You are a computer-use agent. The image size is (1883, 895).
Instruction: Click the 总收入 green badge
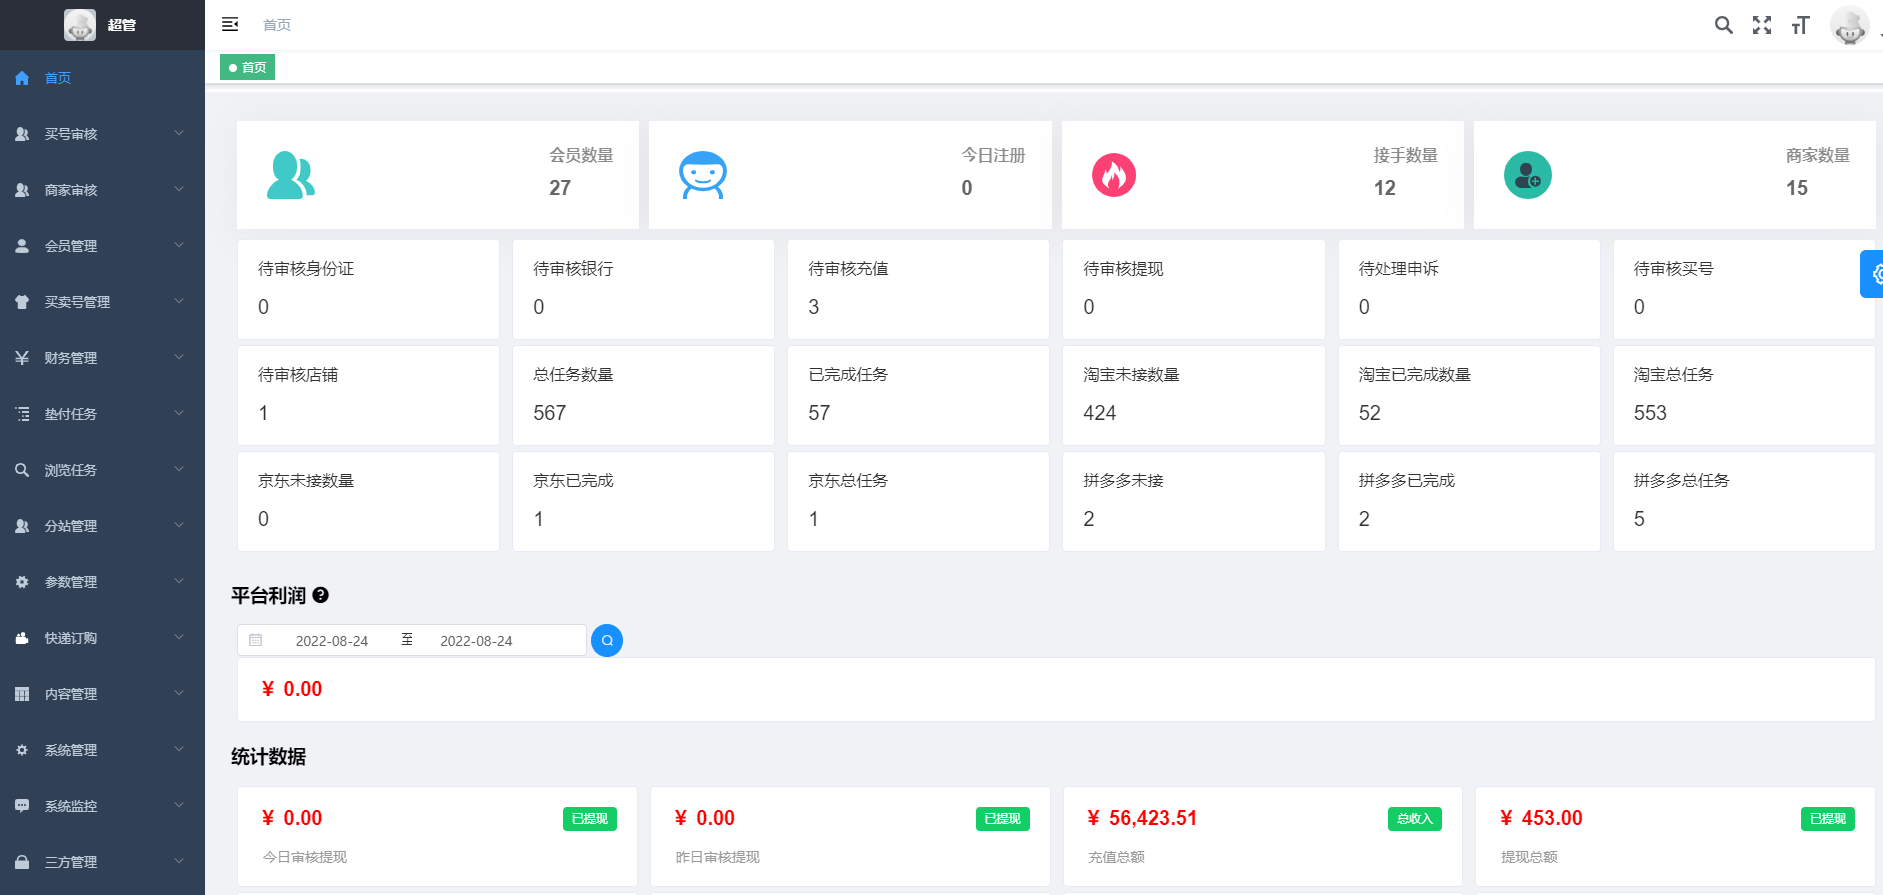[x=1414, y=819]
